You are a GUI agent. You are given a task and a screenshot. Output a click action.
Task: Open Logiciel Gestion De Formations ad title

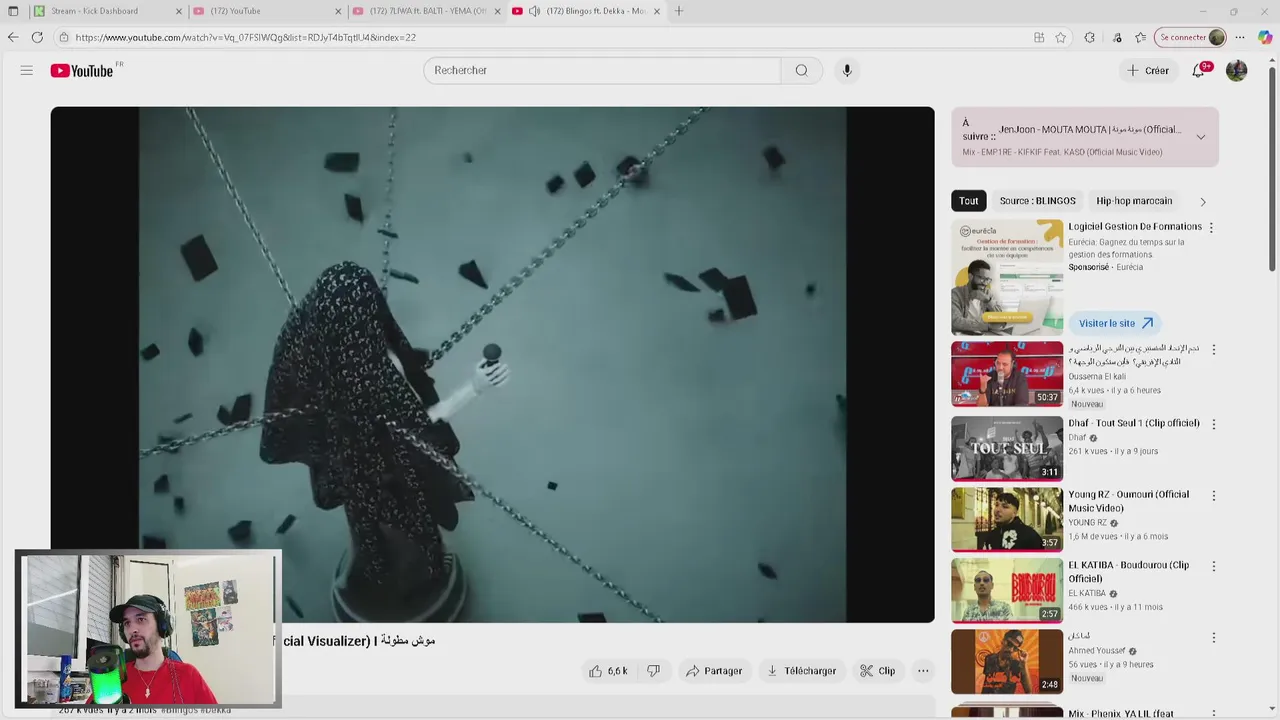[1135, 227]
